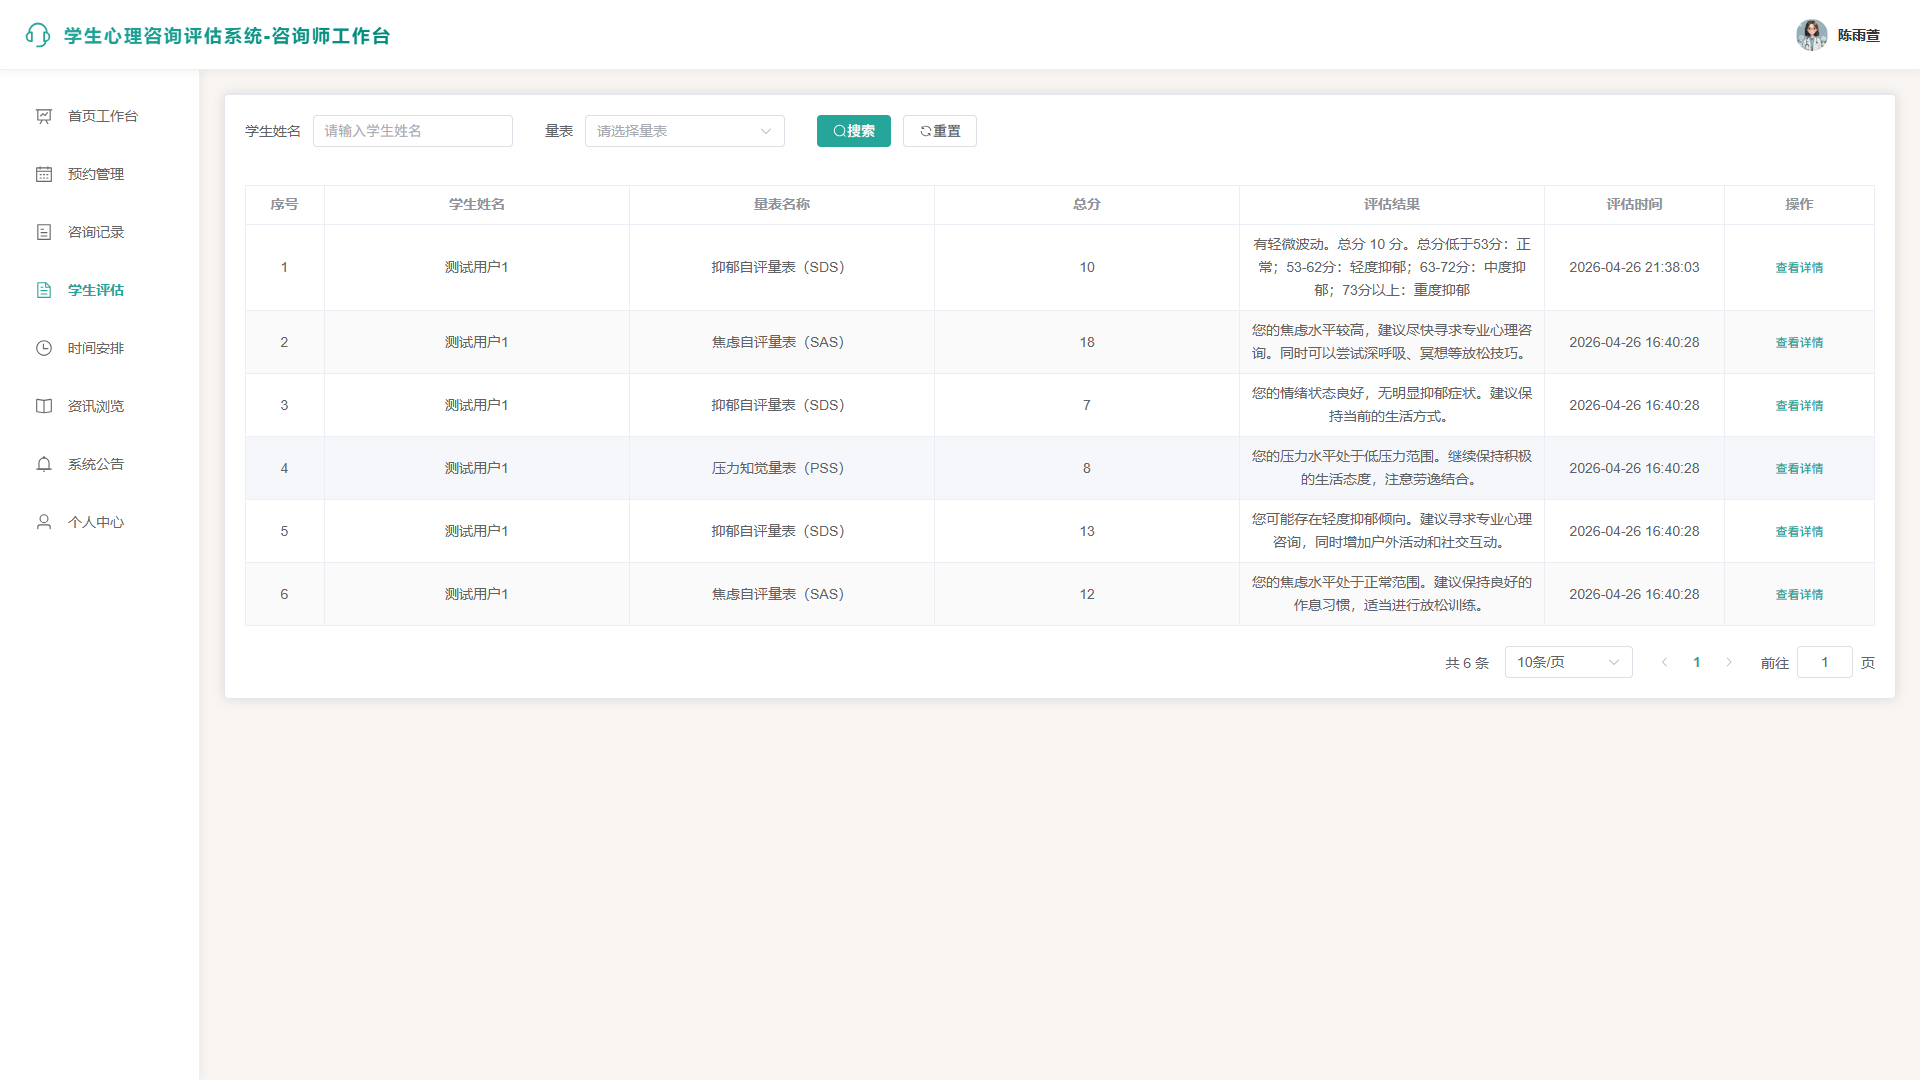Image resolution: width=1920 pixels, height=1080 pixels.
Task: Click the 前往 page number input
Action: 1824,662
